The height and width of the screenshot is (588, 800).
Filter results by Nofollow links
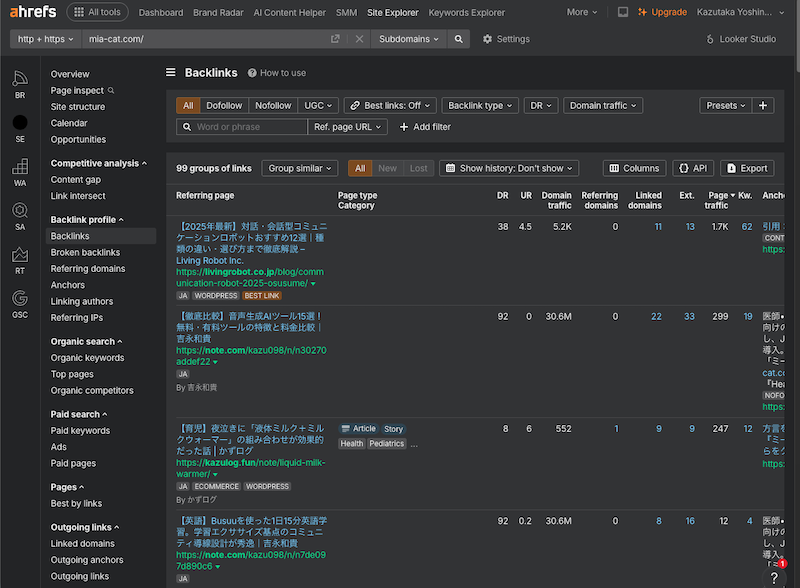[x=273, y=105]
